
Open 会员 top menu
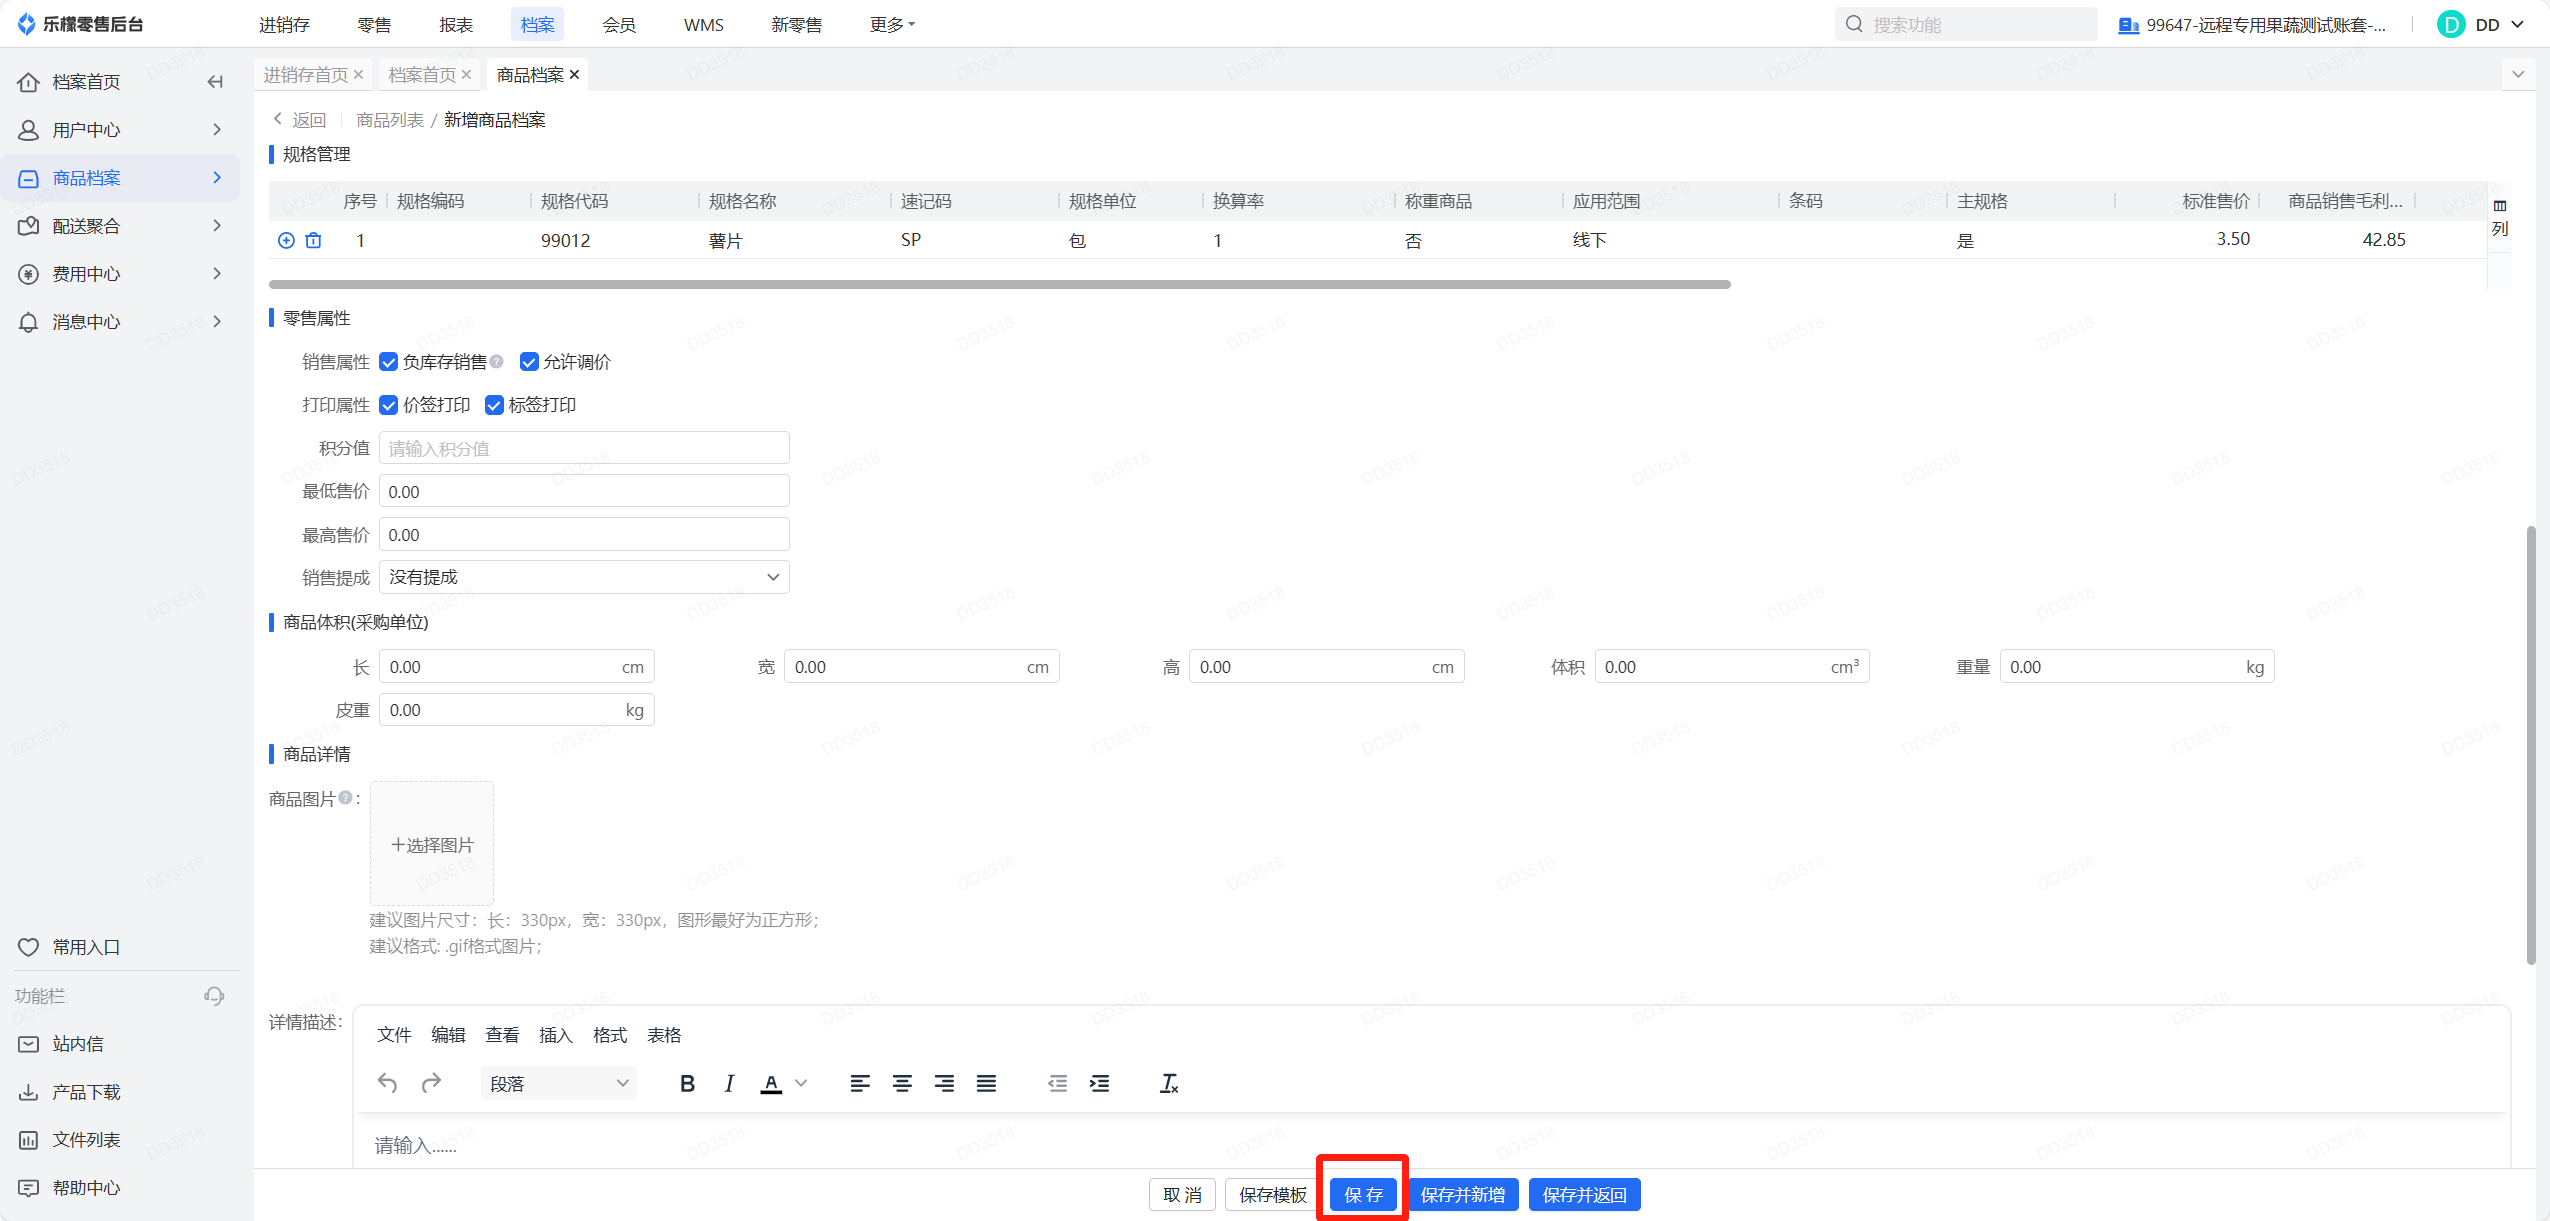pos(619,25)
